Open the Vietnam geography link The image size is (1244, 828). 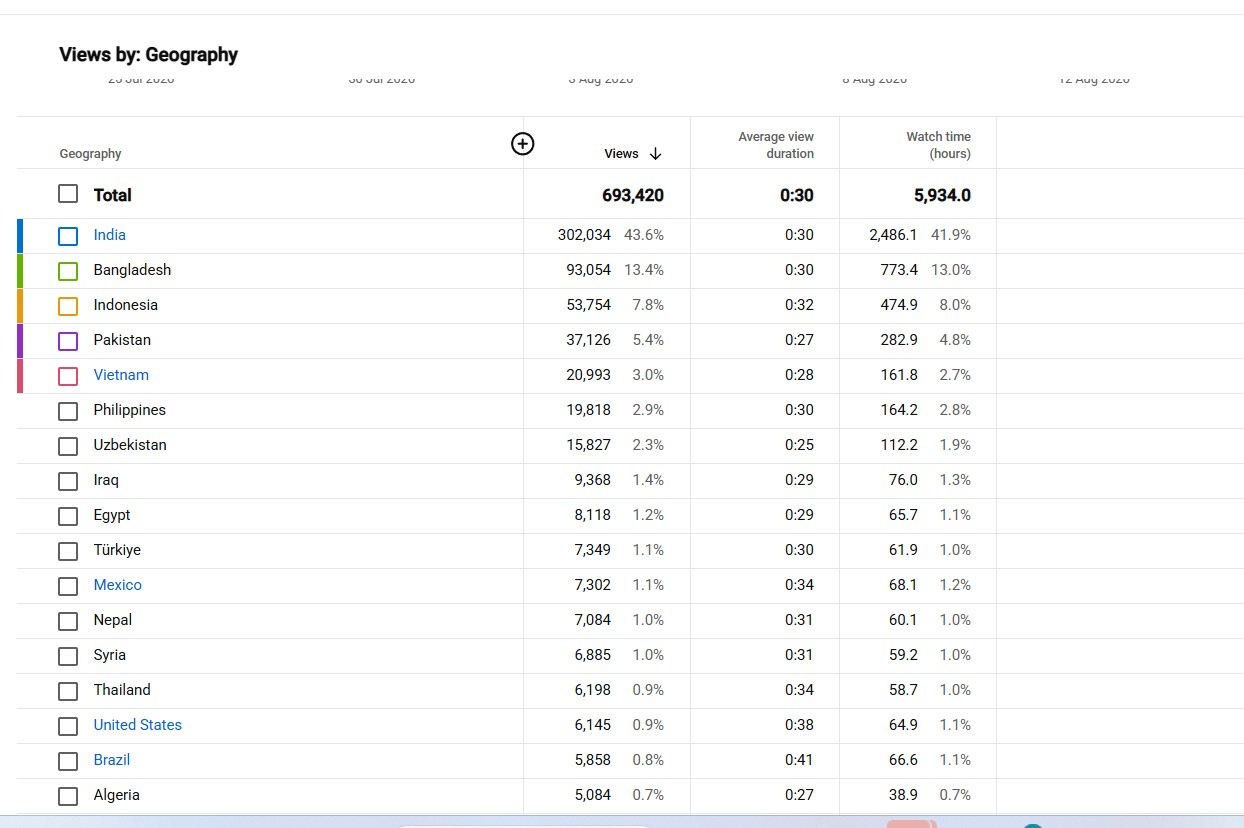(x=121, y=375)
